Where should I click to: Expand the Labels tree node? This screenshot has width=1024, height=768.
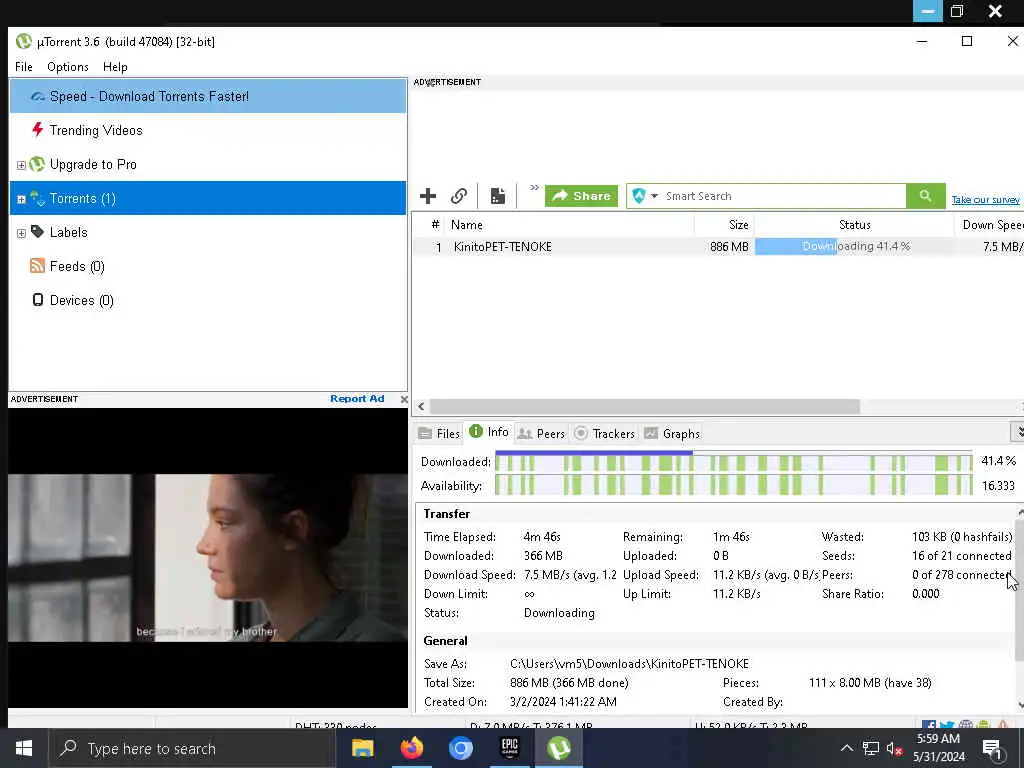21,233
